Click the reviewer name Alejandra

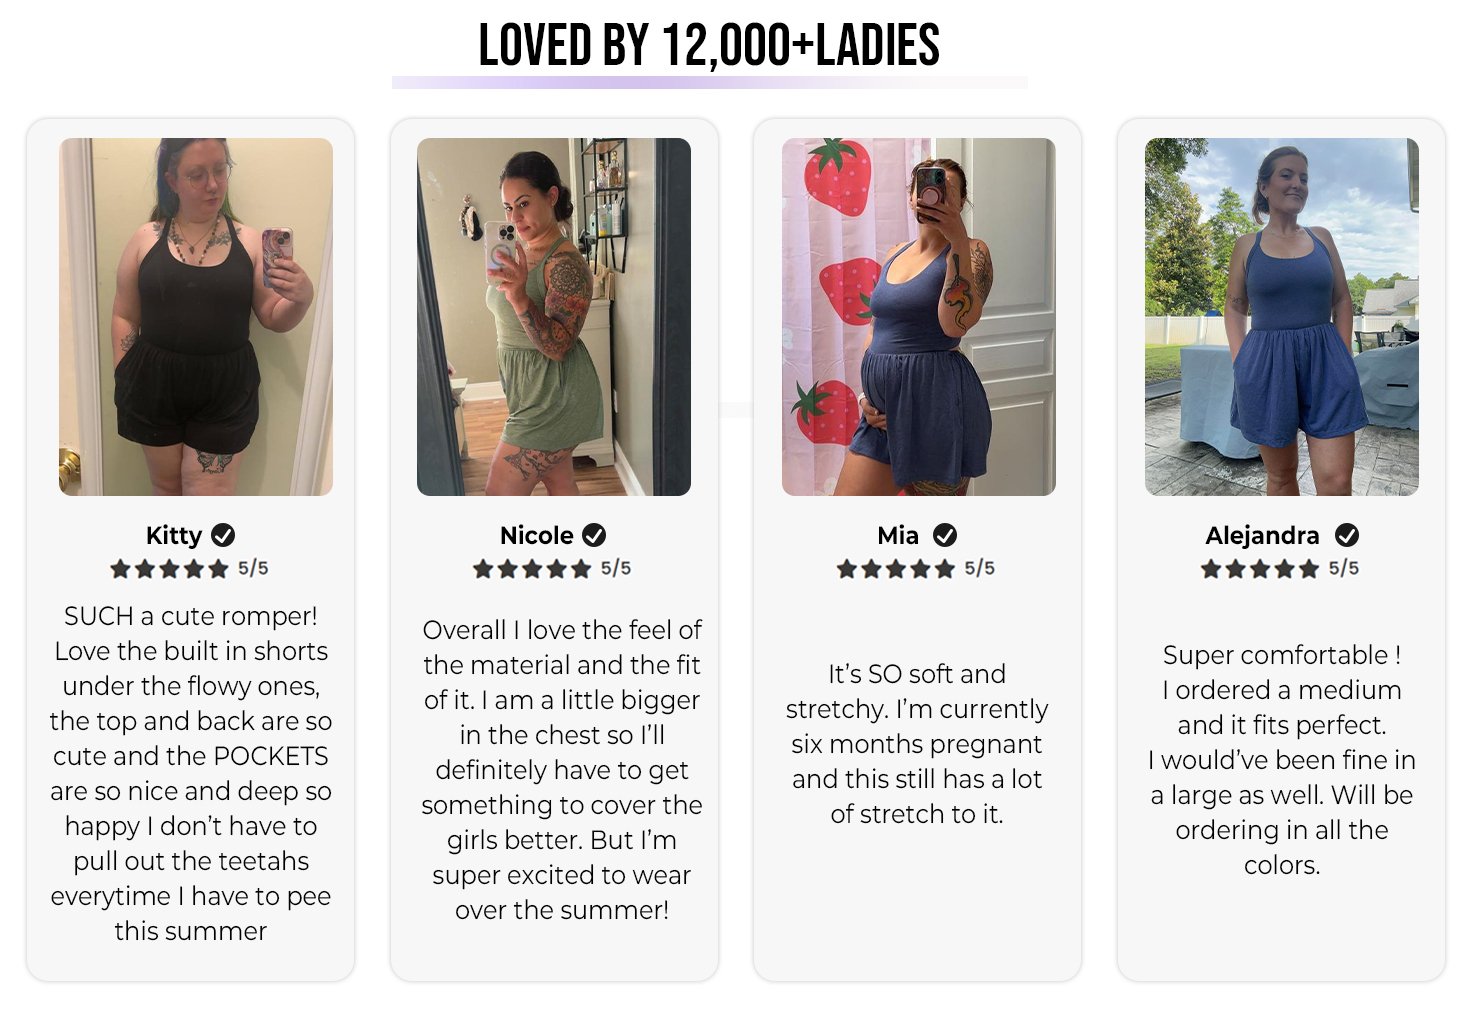1262,536
